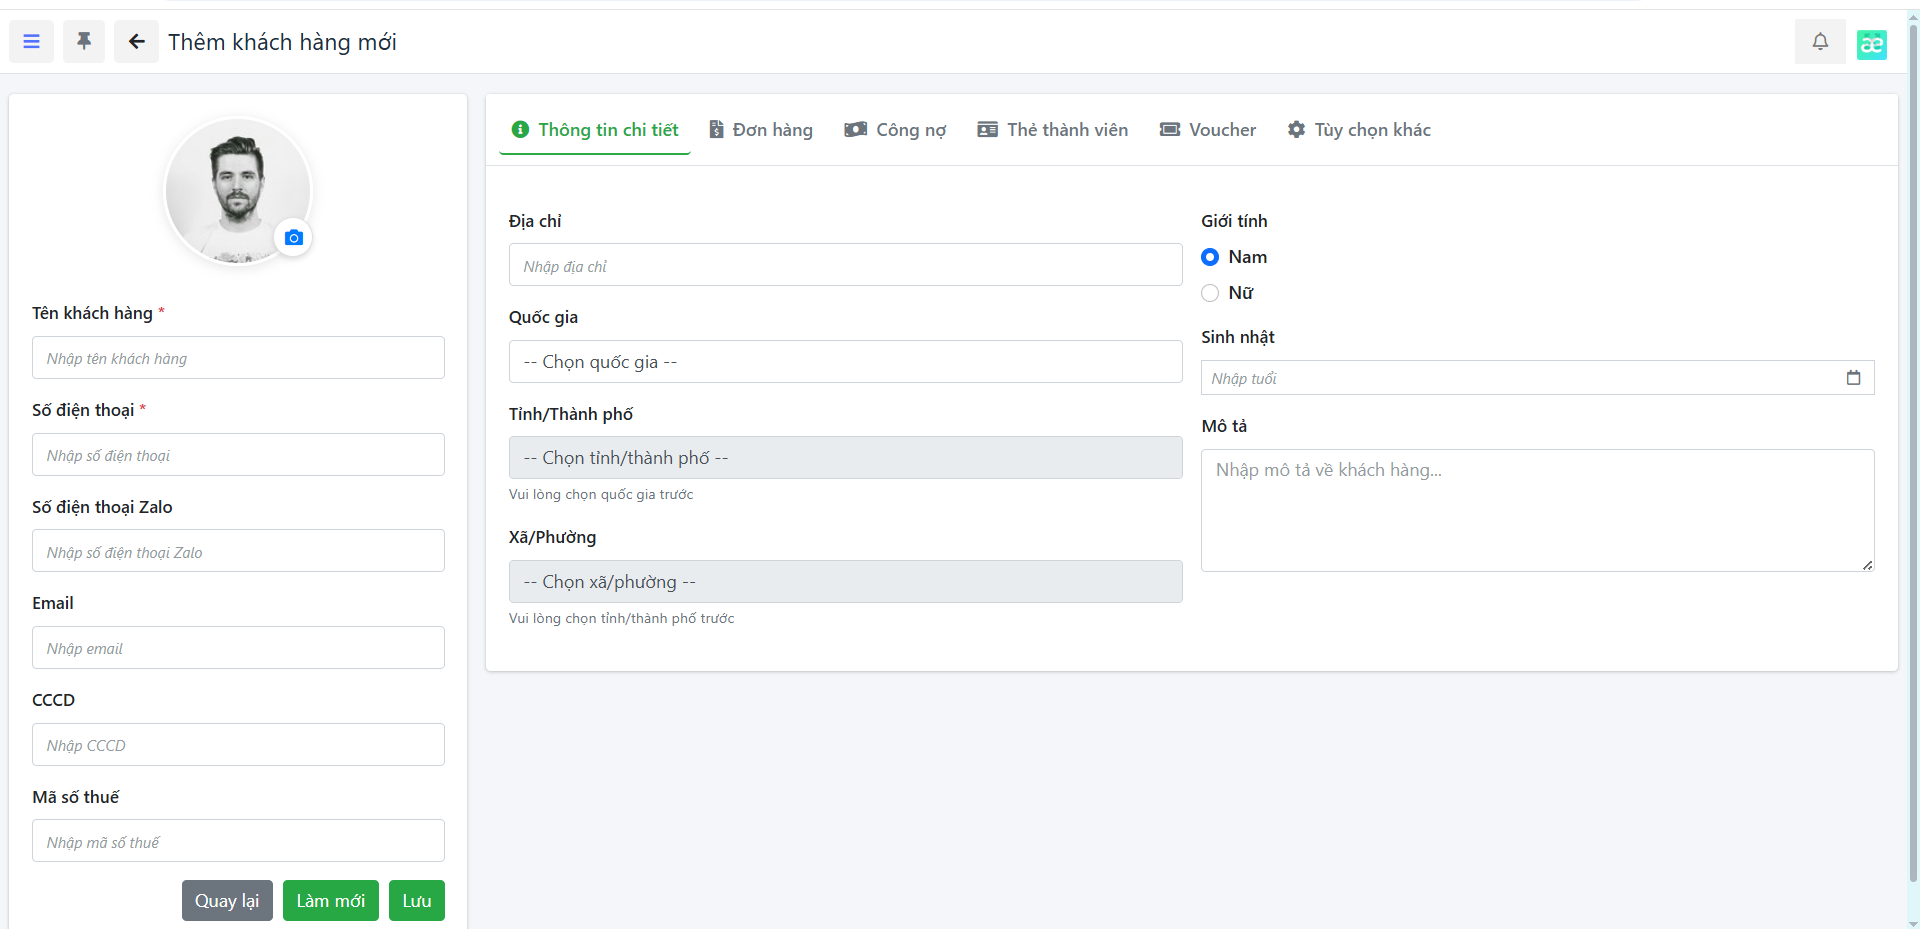This screenshot has height=929, width=1920.
Task: Click the customer avatar photo
Action: click(x=236, y=190)
